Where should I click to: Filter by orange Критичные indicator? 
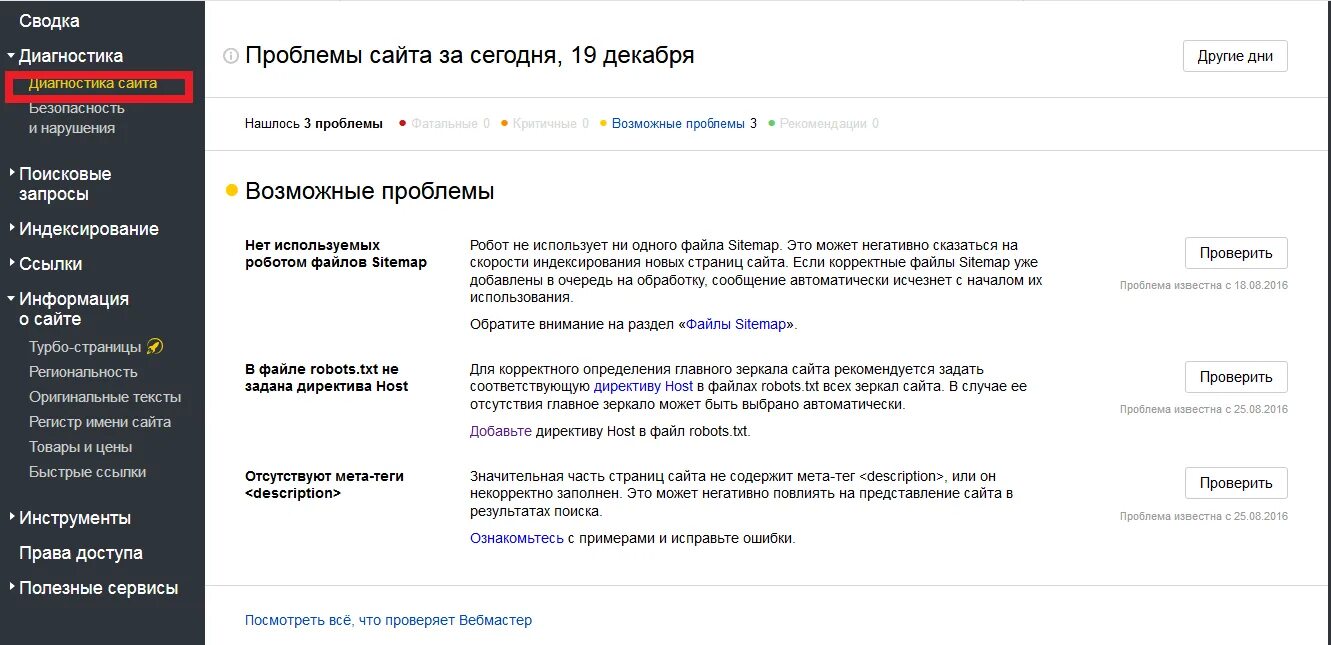point(544,124)
